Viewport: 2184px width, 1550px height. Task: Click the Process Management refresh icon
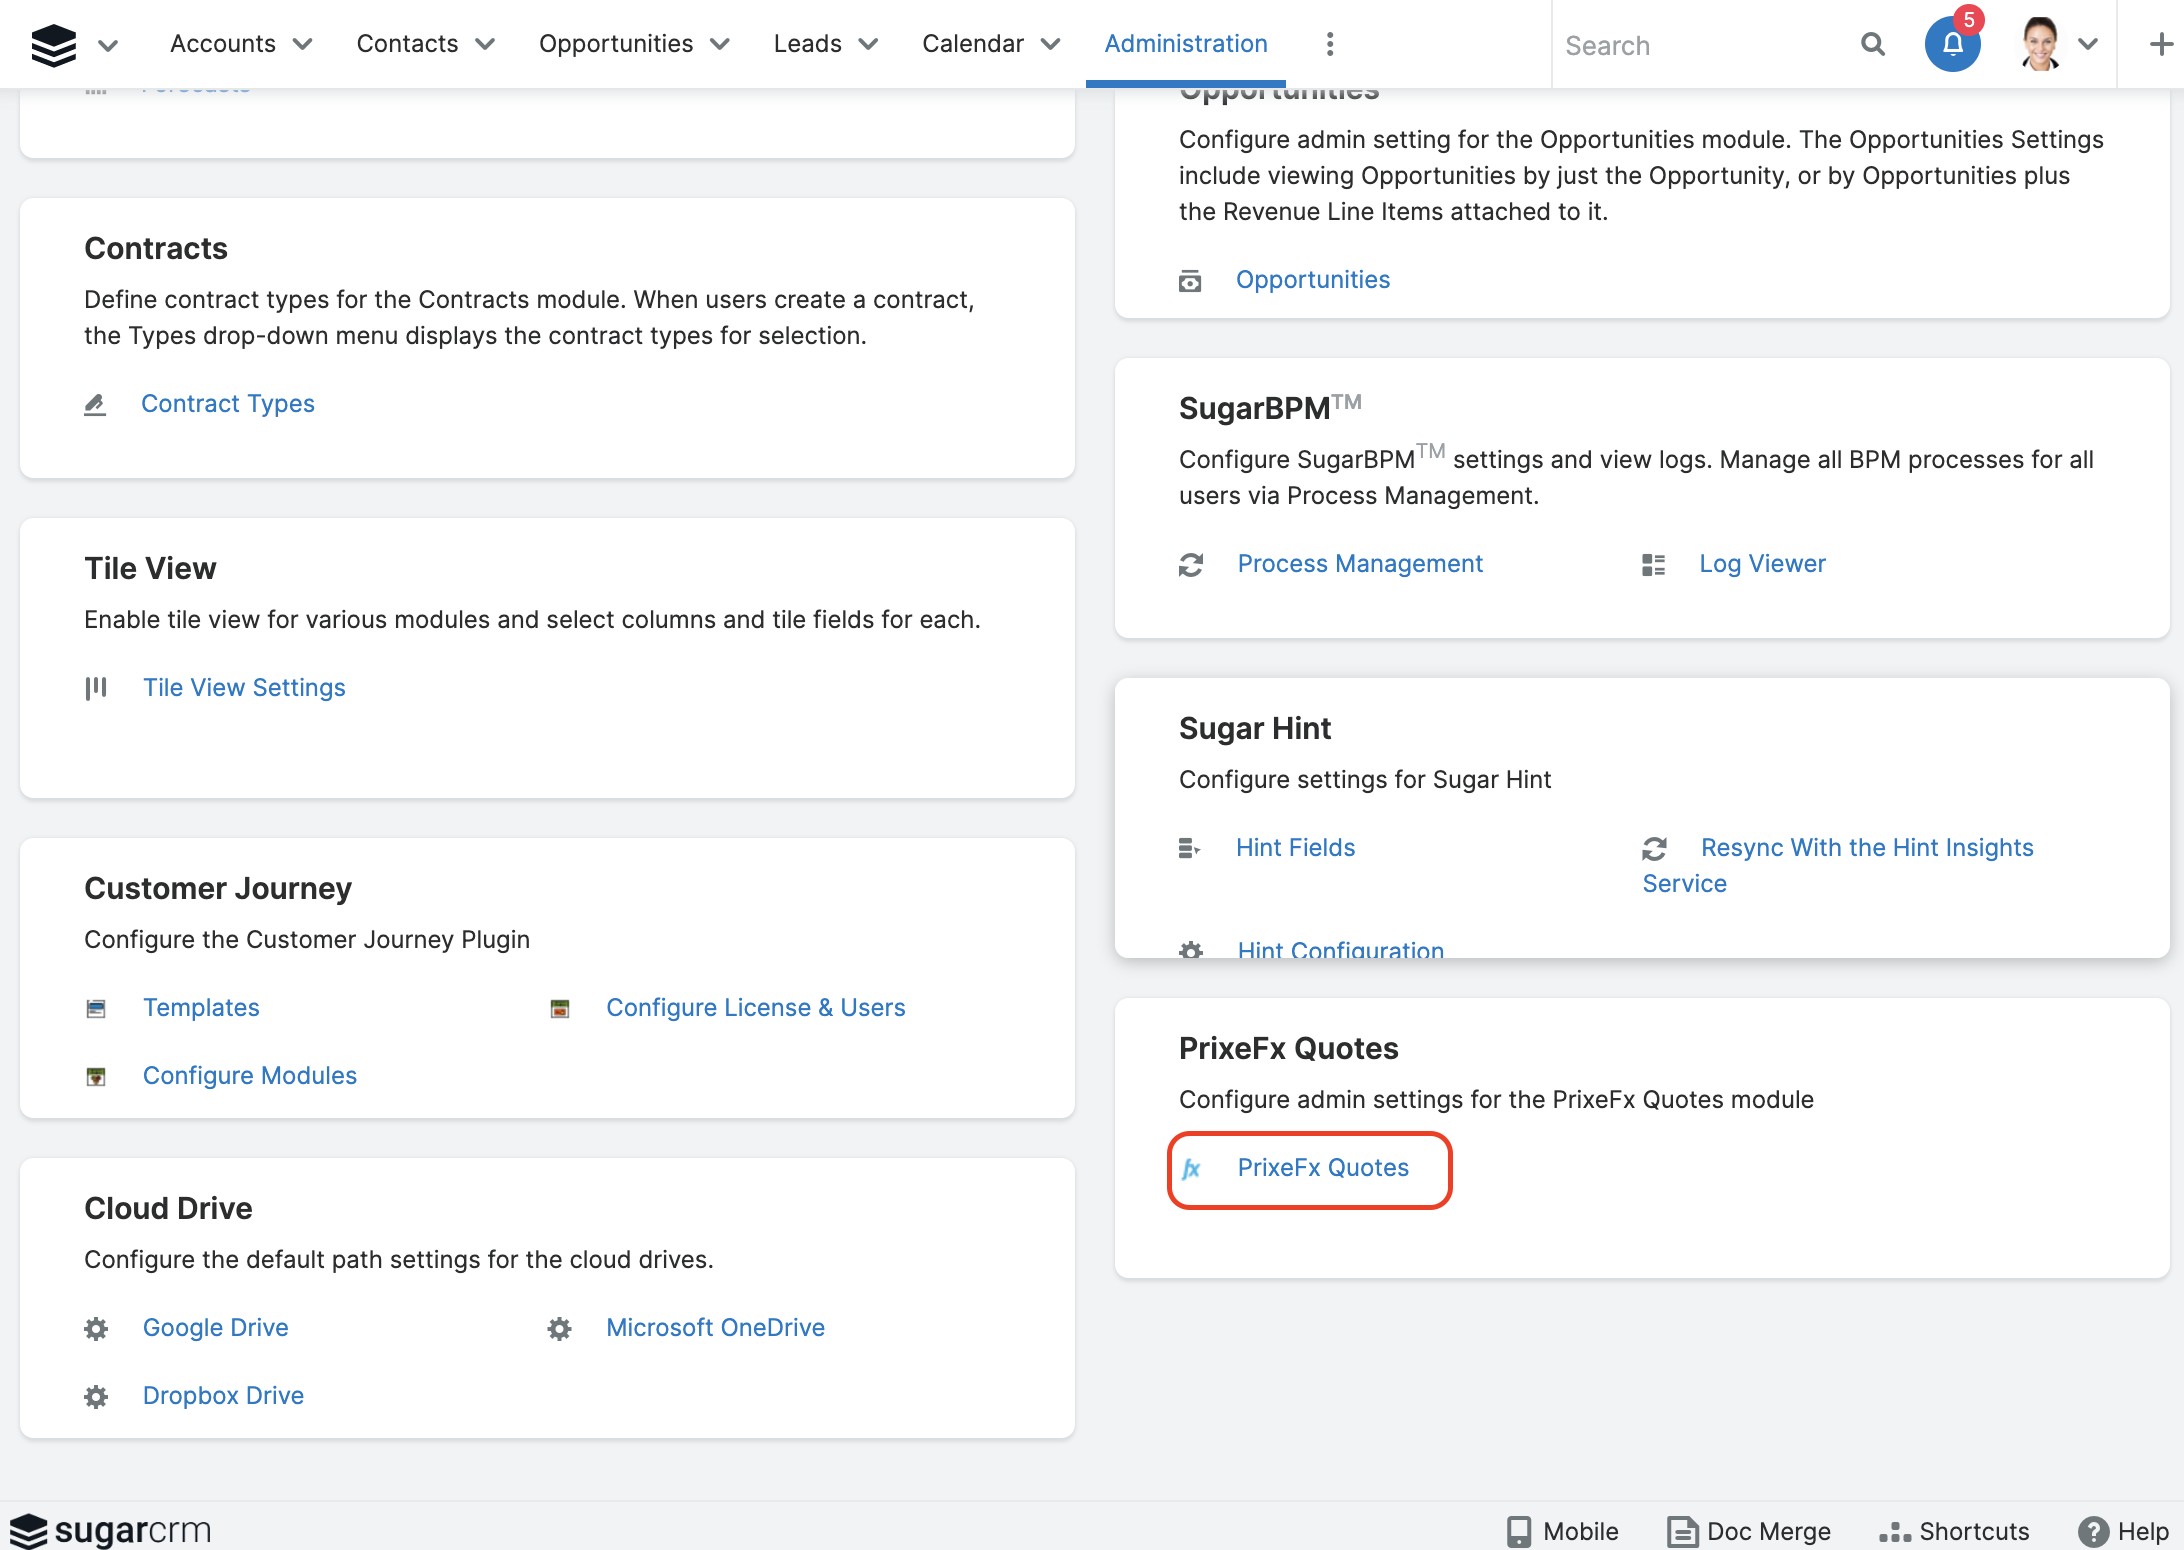point(1190,565)
